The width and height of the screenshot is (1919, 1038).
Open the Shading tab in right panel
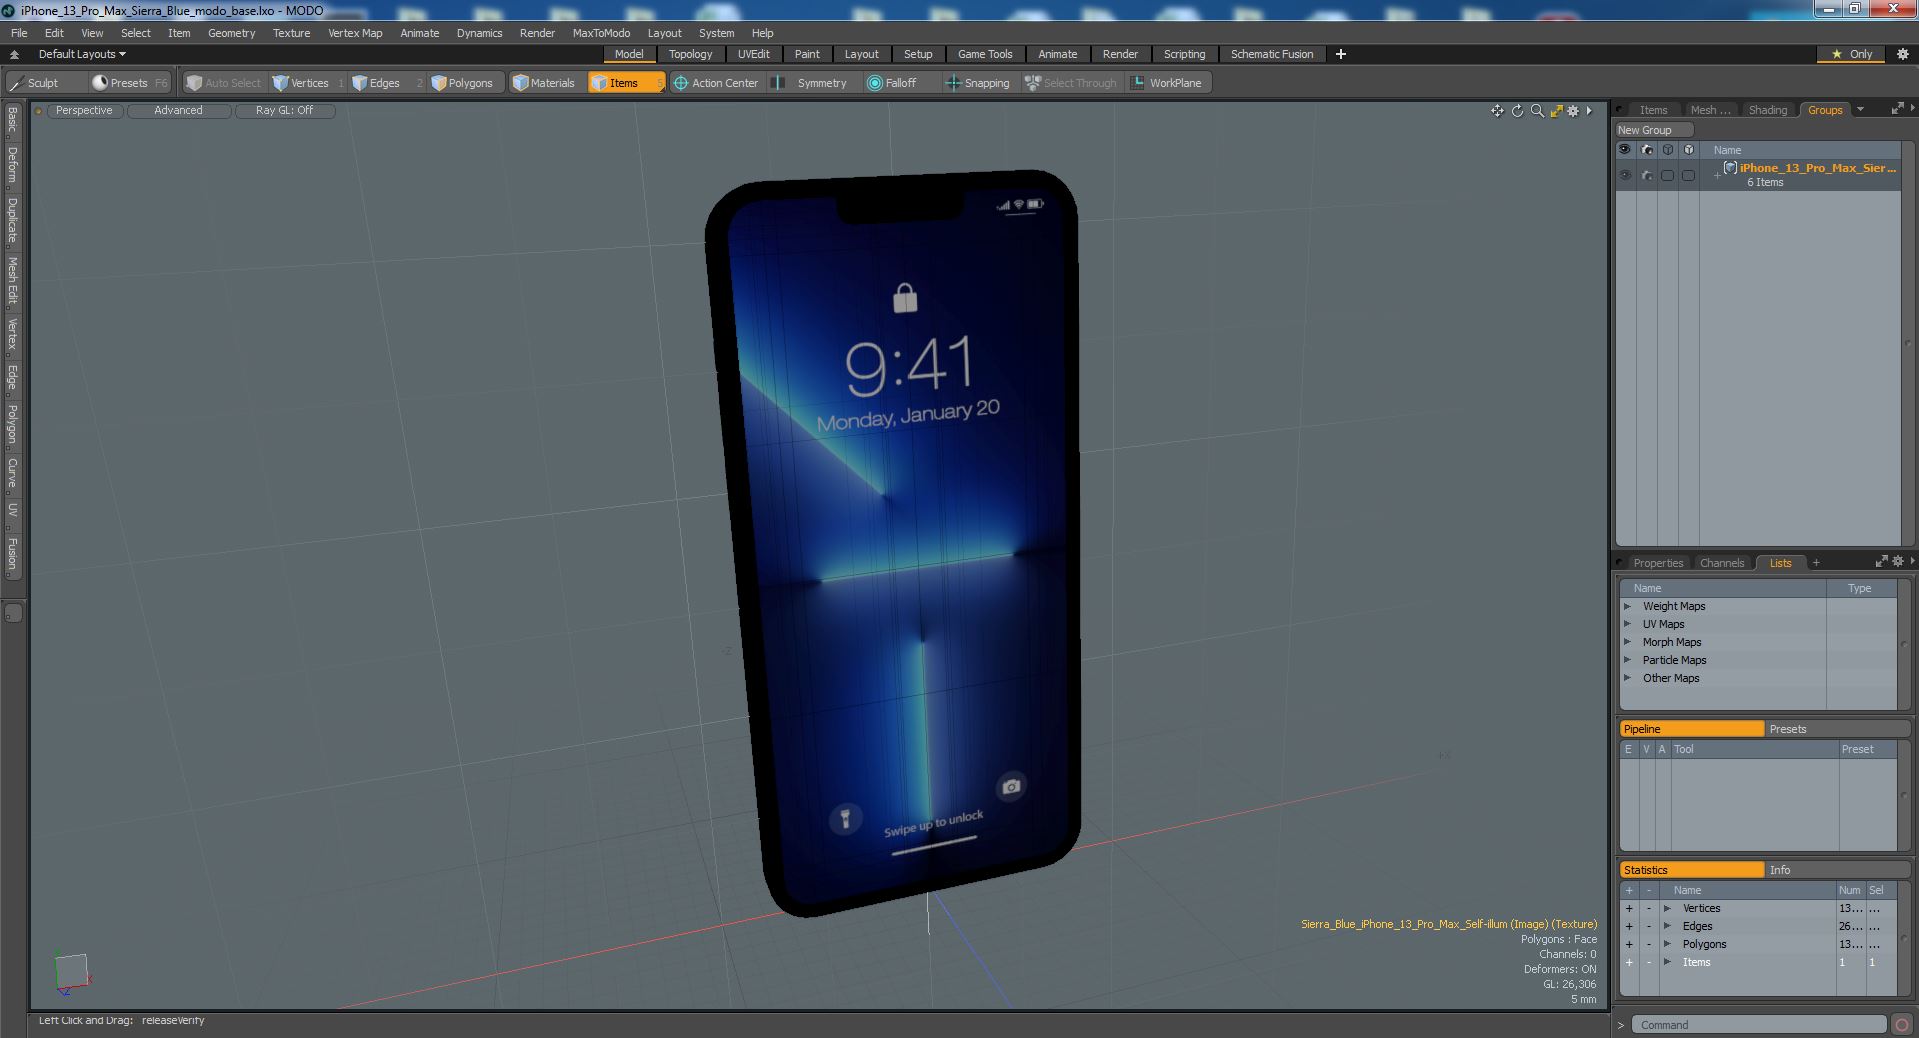point(1767,110)
